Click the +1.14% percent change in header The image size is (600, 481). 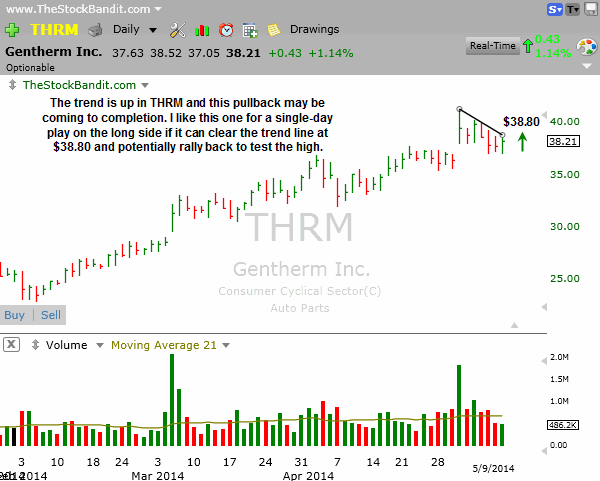pos(331,53)
